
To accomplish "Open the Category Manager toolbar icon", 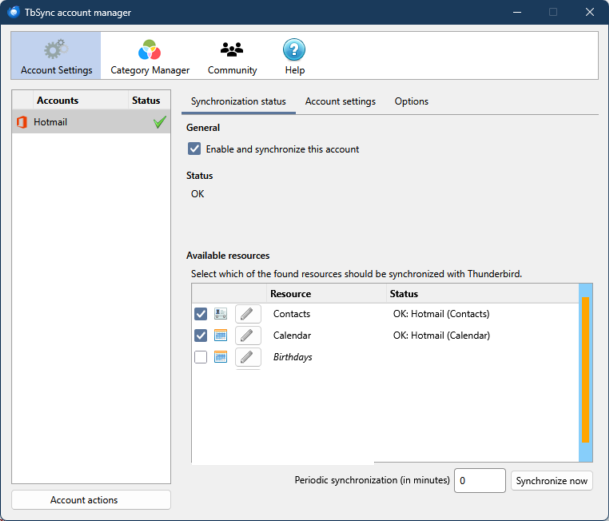I will (149, 50).
